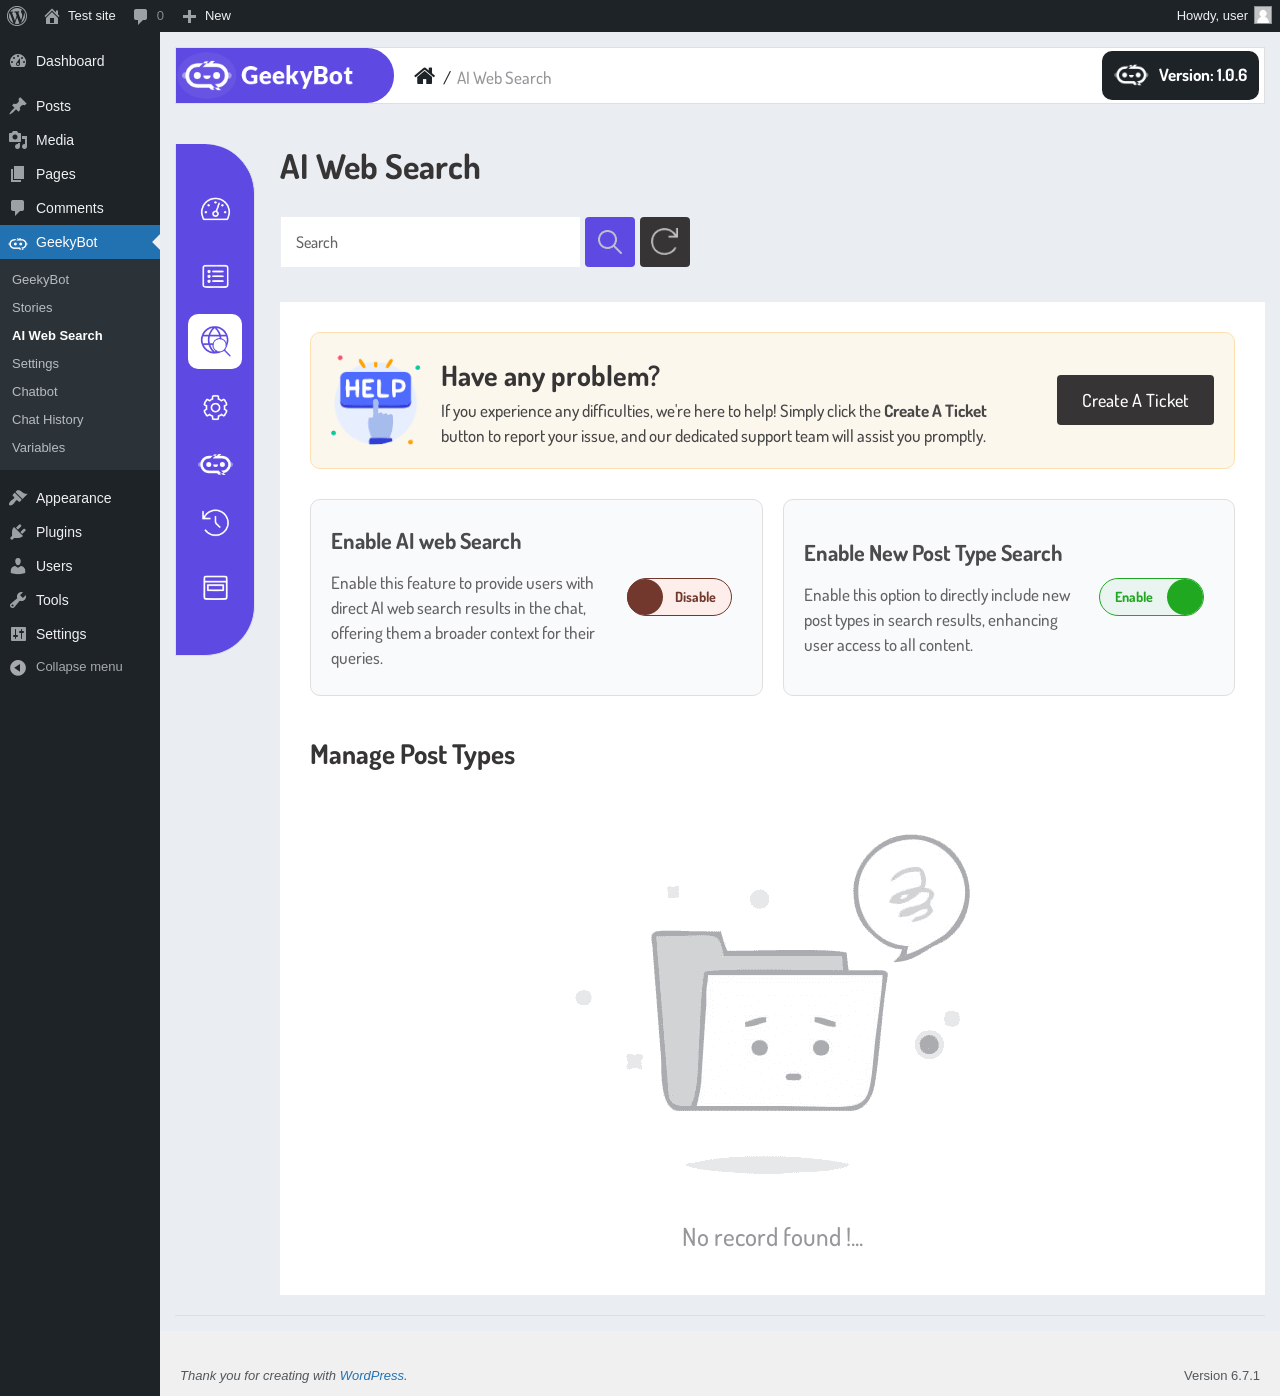Click the dark reset refresh button
Screen dimensions: 1280x1396
(665, 242)
